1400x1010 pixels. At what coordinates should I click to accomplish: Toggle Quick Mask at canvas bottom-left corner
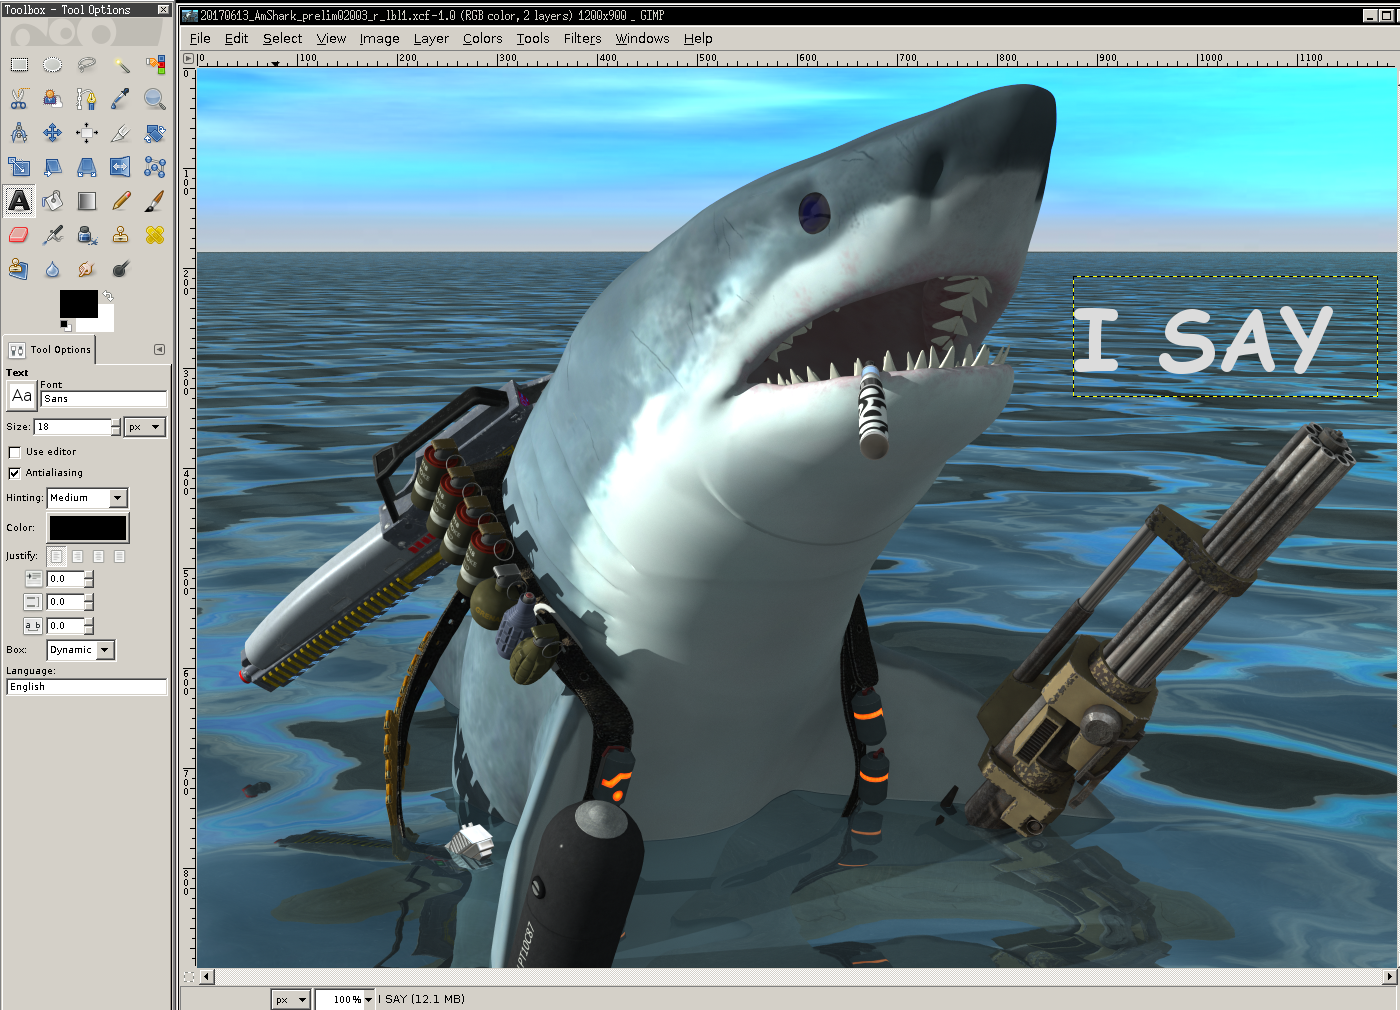coord(189,977)
